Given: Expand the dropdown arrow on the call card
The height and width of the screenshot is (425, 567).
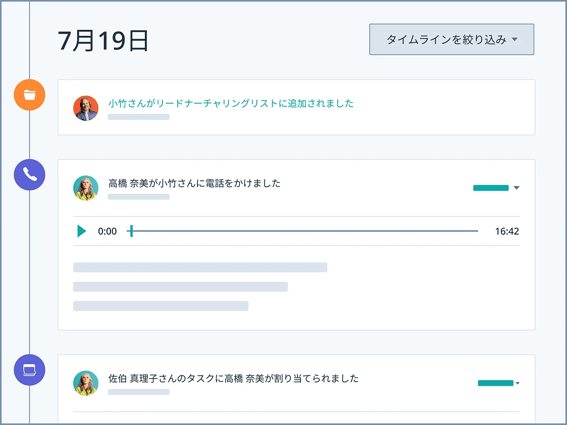Looking at the screenshot, I should pos(516,188).
